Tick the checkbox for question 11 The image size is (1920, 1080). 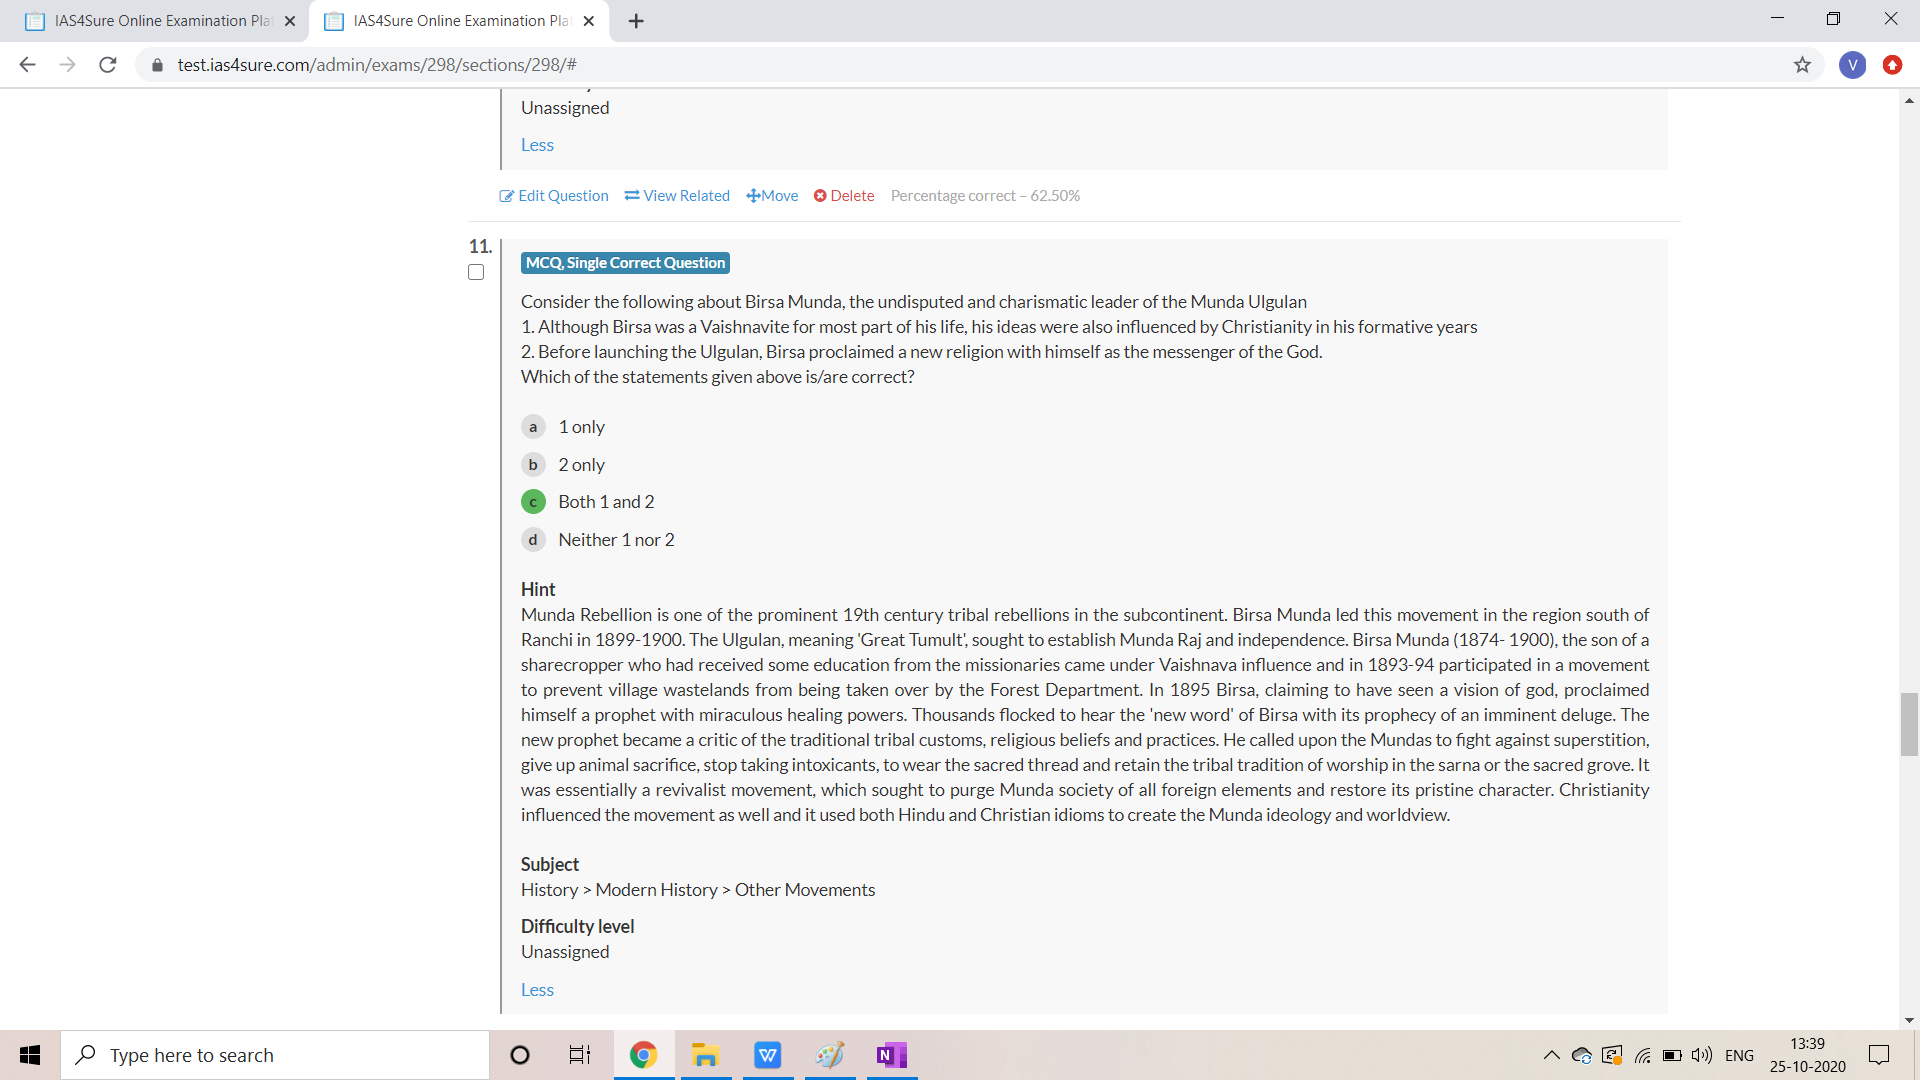pos(476,272)
